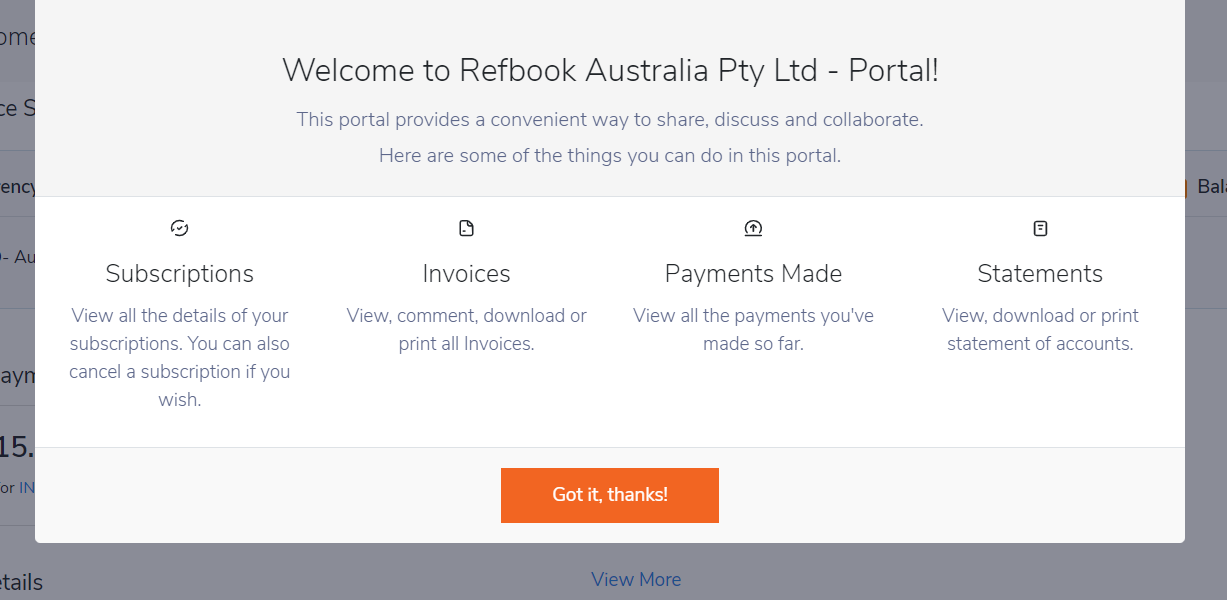Click the payments you've made description
The width and height of the screenshot is (1227, 600).
(753, 329)
